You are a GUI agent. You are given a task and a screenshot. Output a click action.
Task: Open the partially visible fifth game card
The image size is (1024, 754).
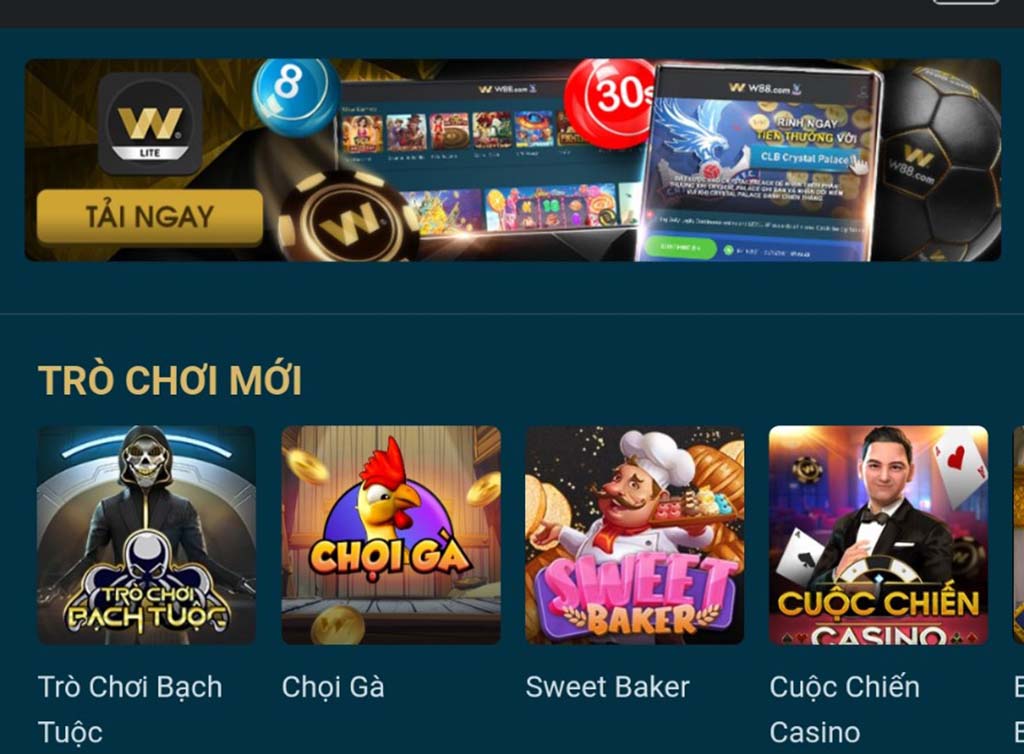[1018, 535]
